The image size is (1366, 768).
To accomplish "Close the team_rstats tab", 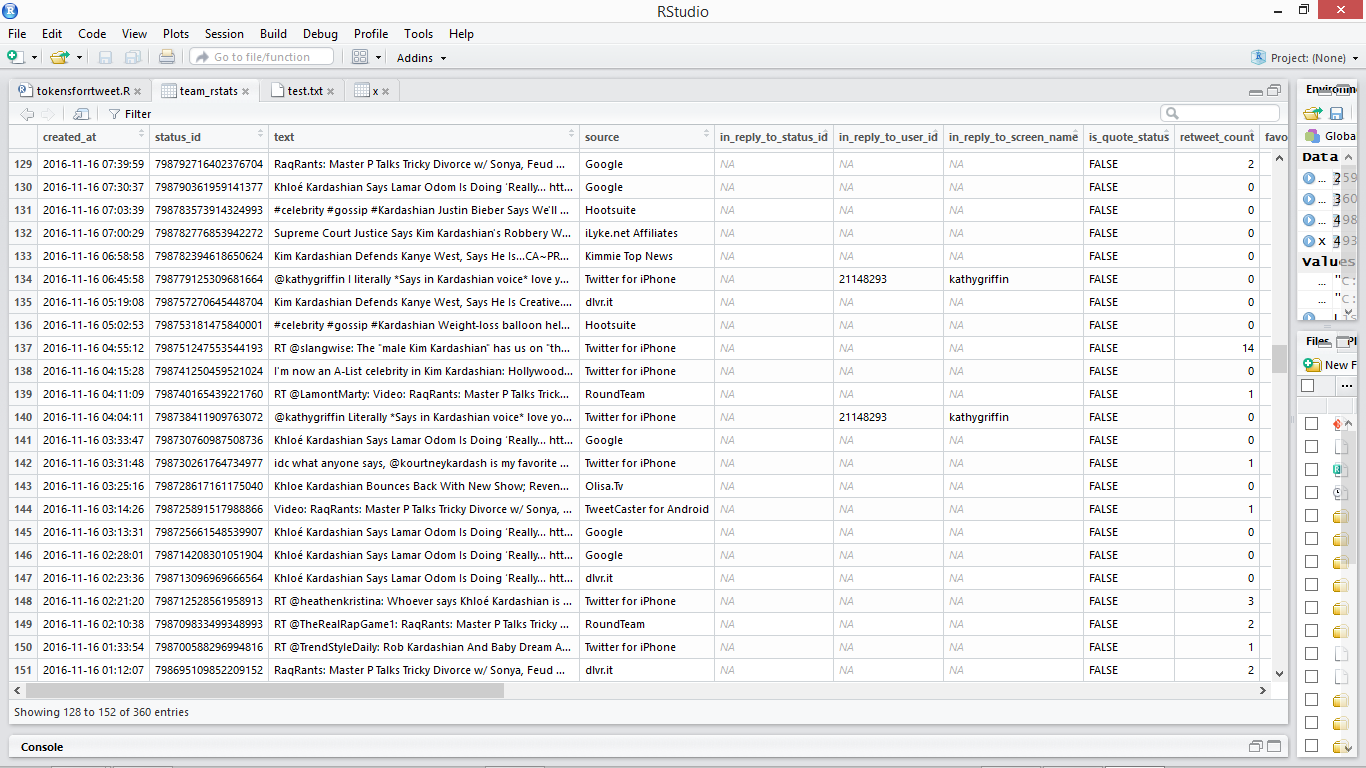I will (245, 91).
